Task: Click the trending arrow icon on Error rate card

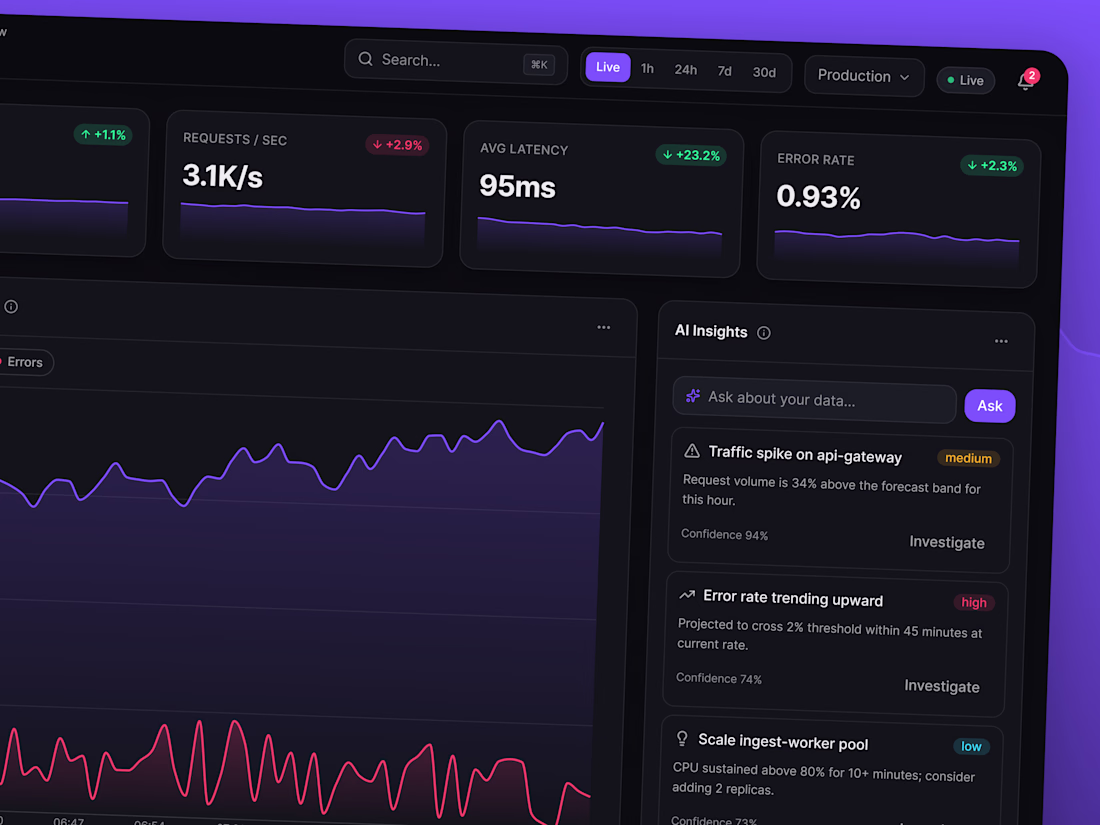Action: coord(687,595)
